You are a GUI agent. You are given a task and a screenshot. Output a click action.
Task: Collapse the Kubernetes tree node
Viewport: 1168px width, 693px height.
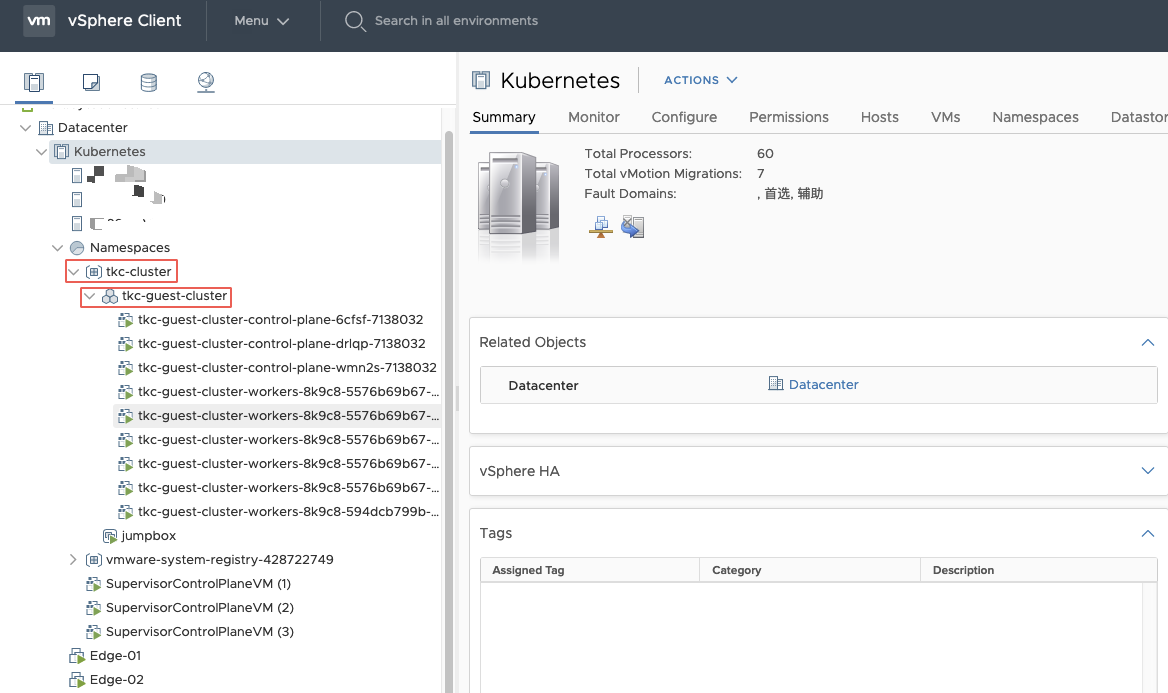click(x=42, y=151)
